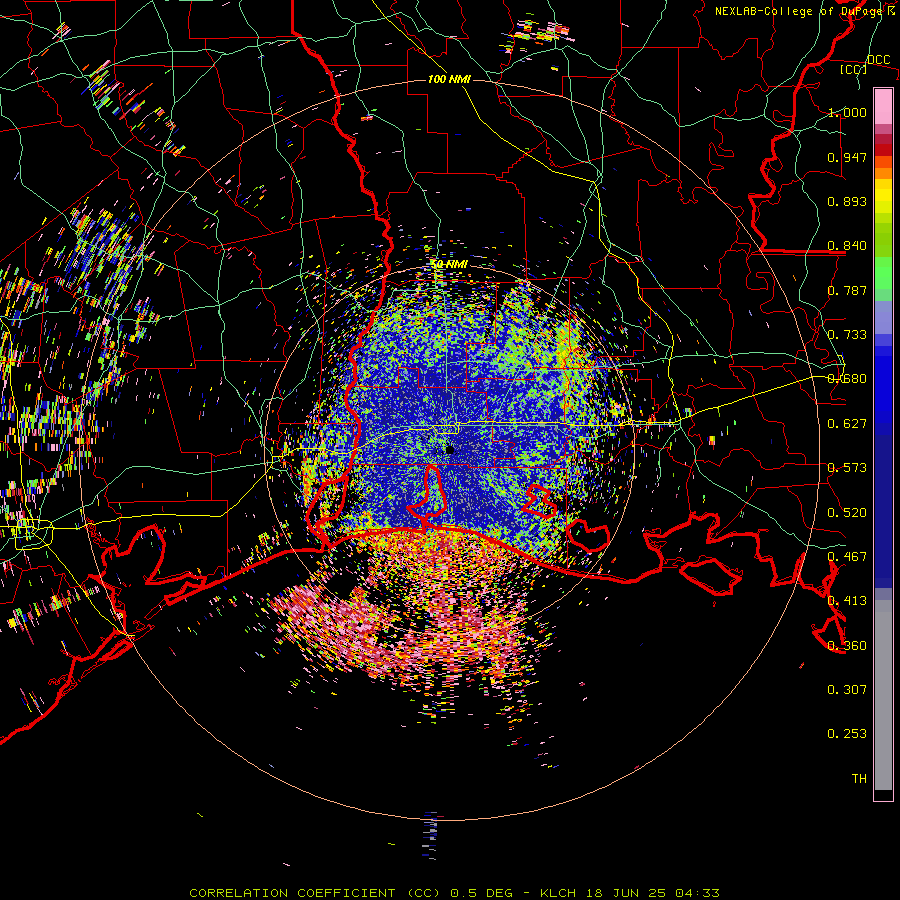Click the 50 NMI range ring label
Screen dimensions: 900x900
tap(449, 265)
